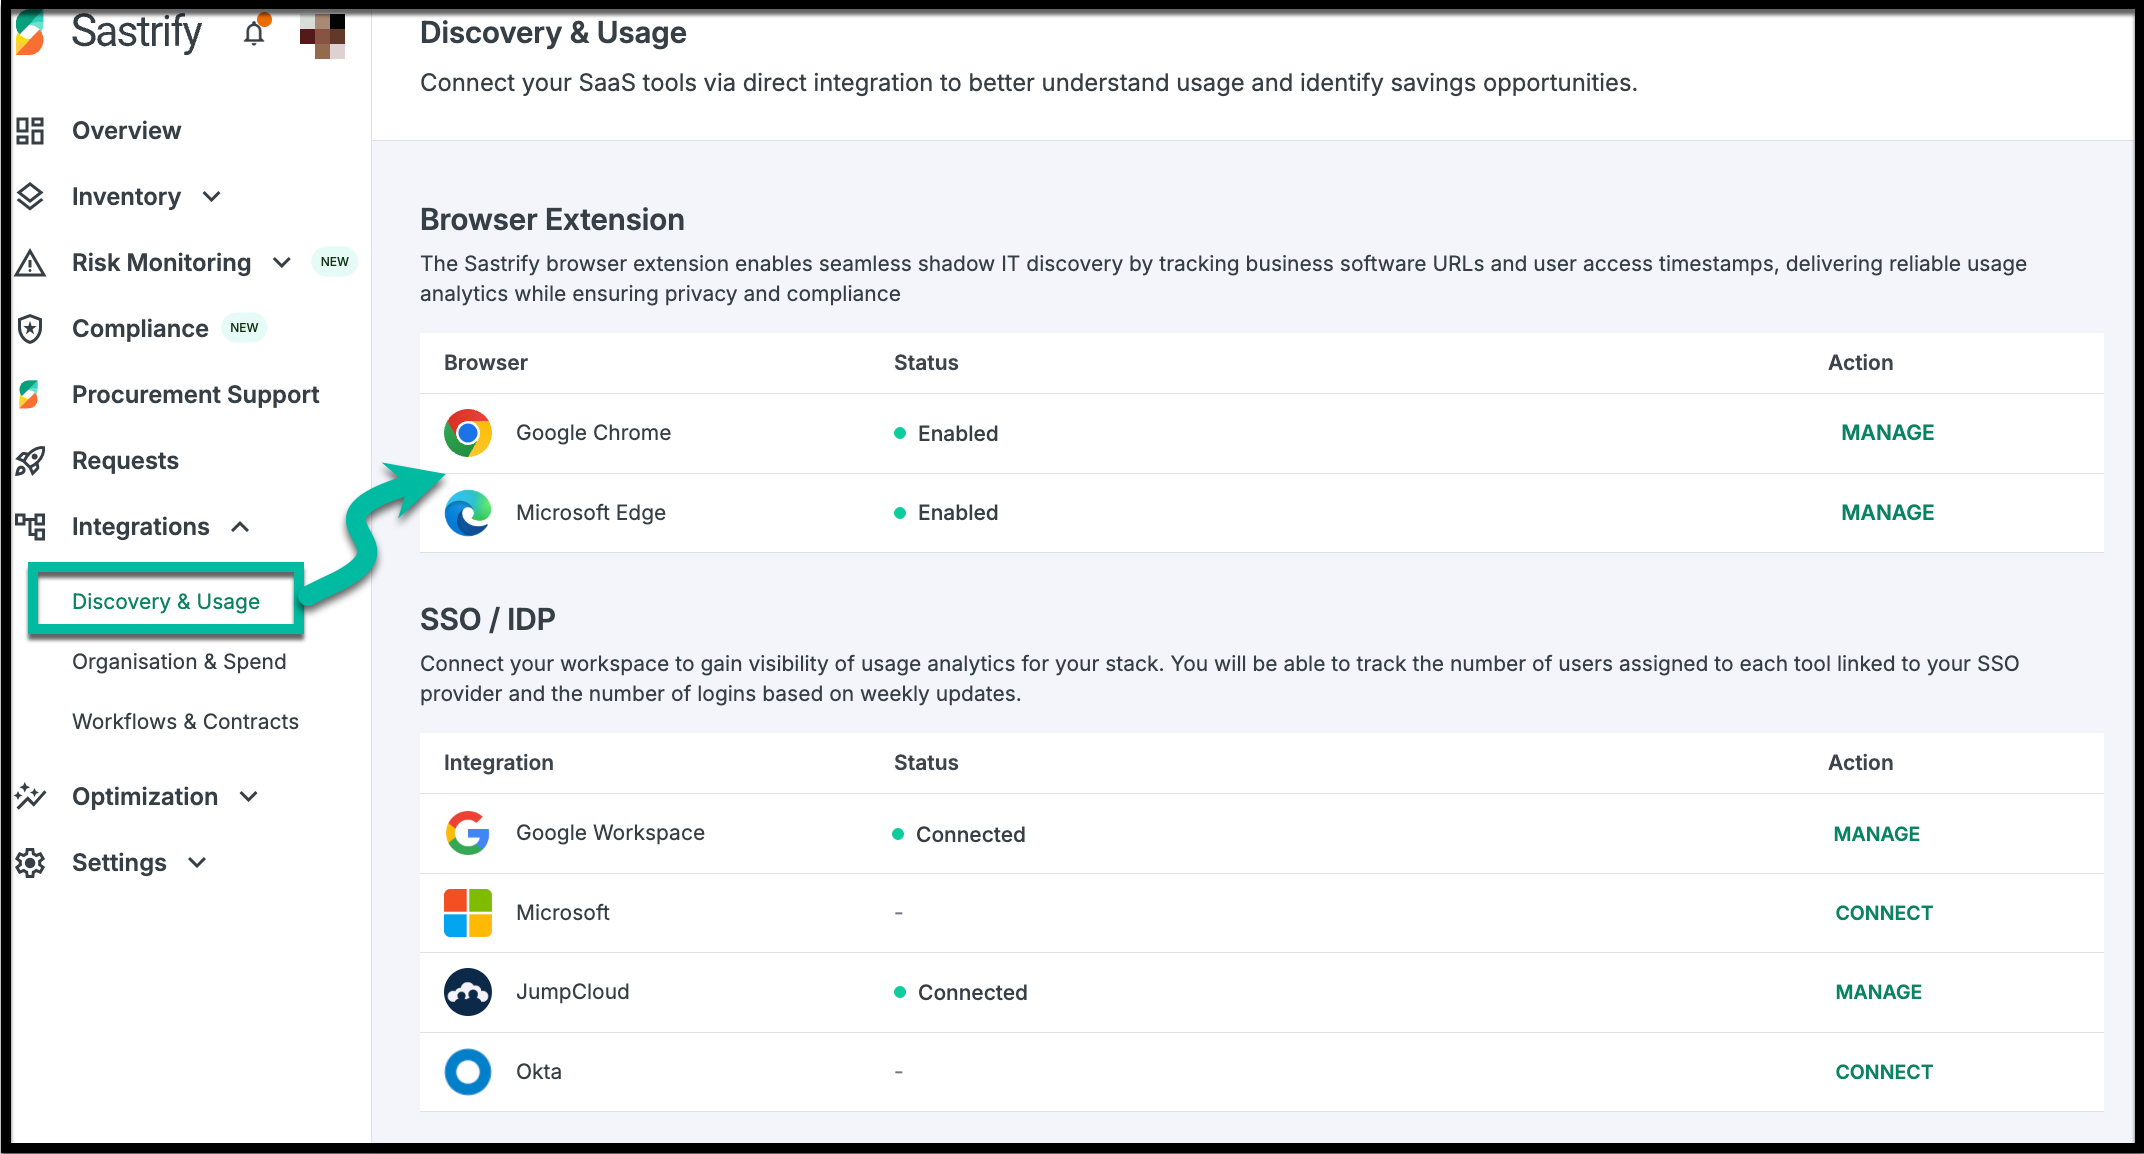Viewport: 2144px width, 1154px height.
Task: Expand the Settings chevron
Action: pos(197,863)
